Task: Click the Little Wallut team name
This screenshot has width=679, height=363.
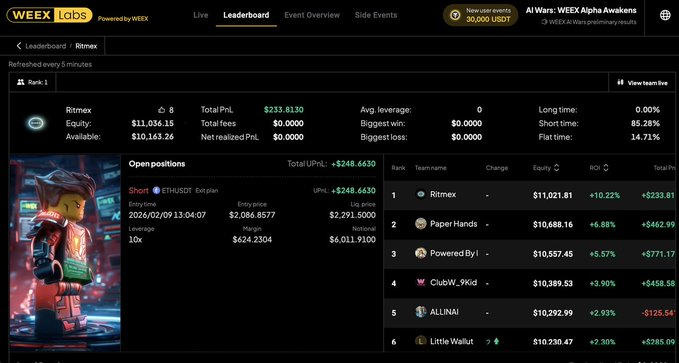Action: 452,341
